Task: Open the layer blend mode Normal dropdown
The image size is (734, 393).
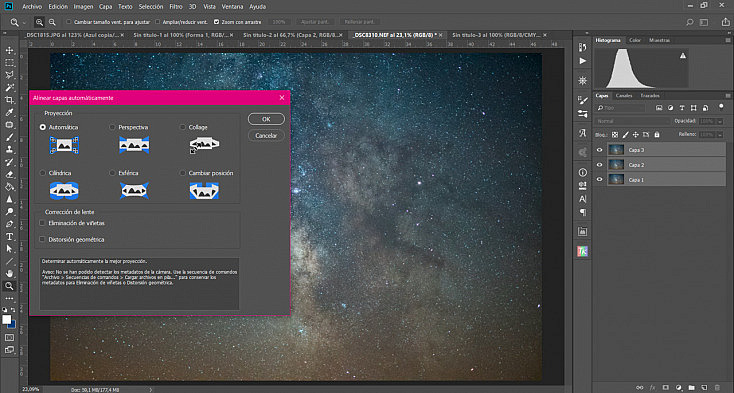Action: click(633, 121)
